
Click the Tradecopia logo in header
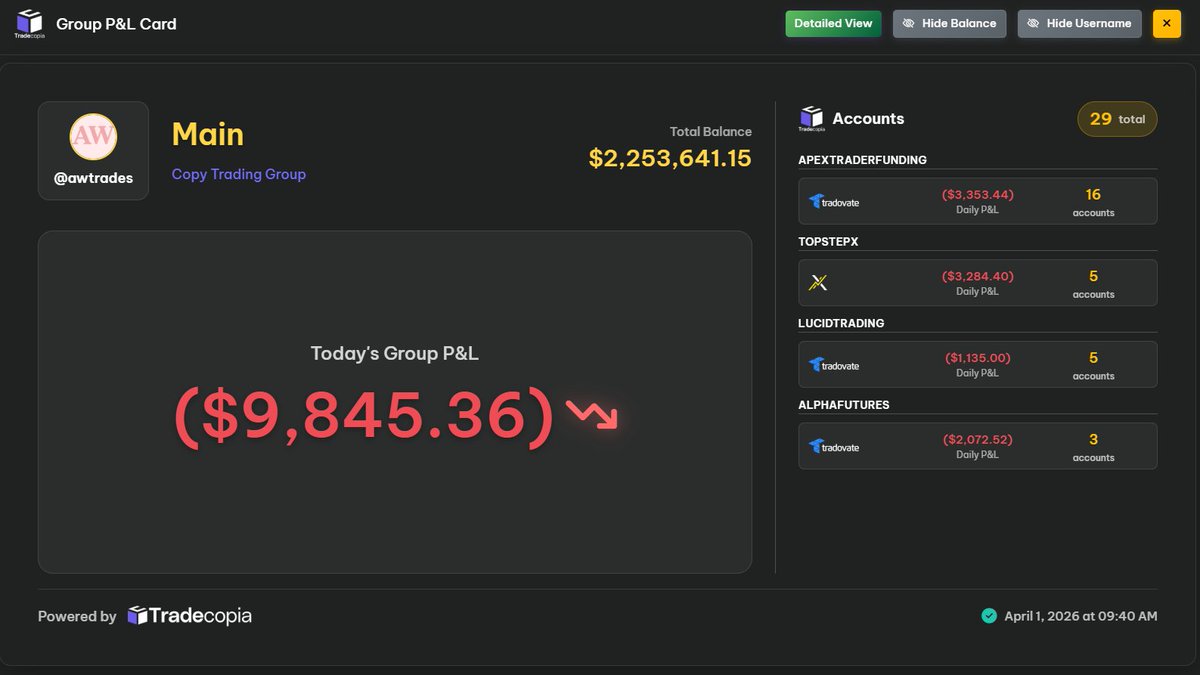click(29, 24)
